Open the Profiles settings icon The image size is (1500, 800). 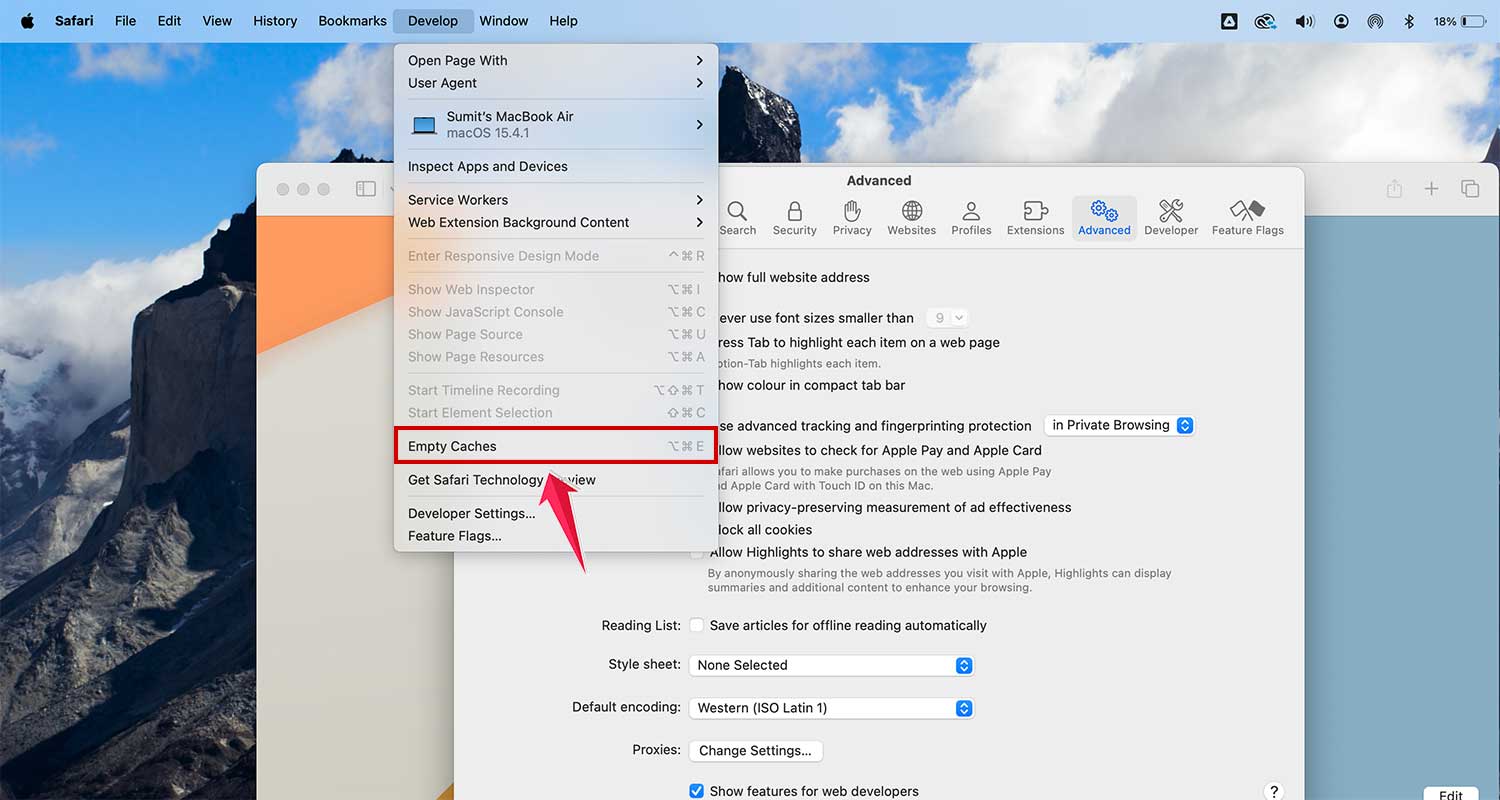point(971,218)
